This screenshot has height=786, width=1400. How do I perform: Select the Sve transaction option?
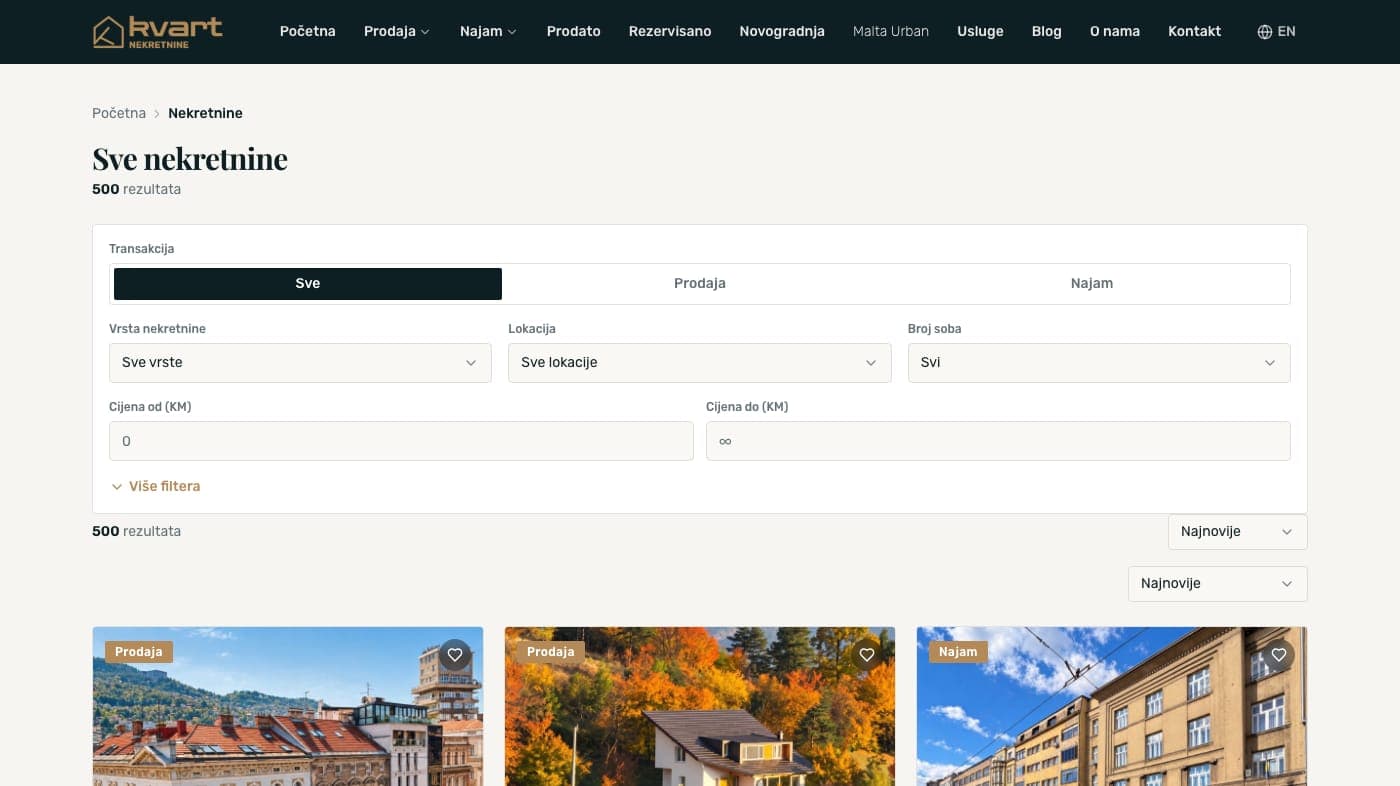308,284
